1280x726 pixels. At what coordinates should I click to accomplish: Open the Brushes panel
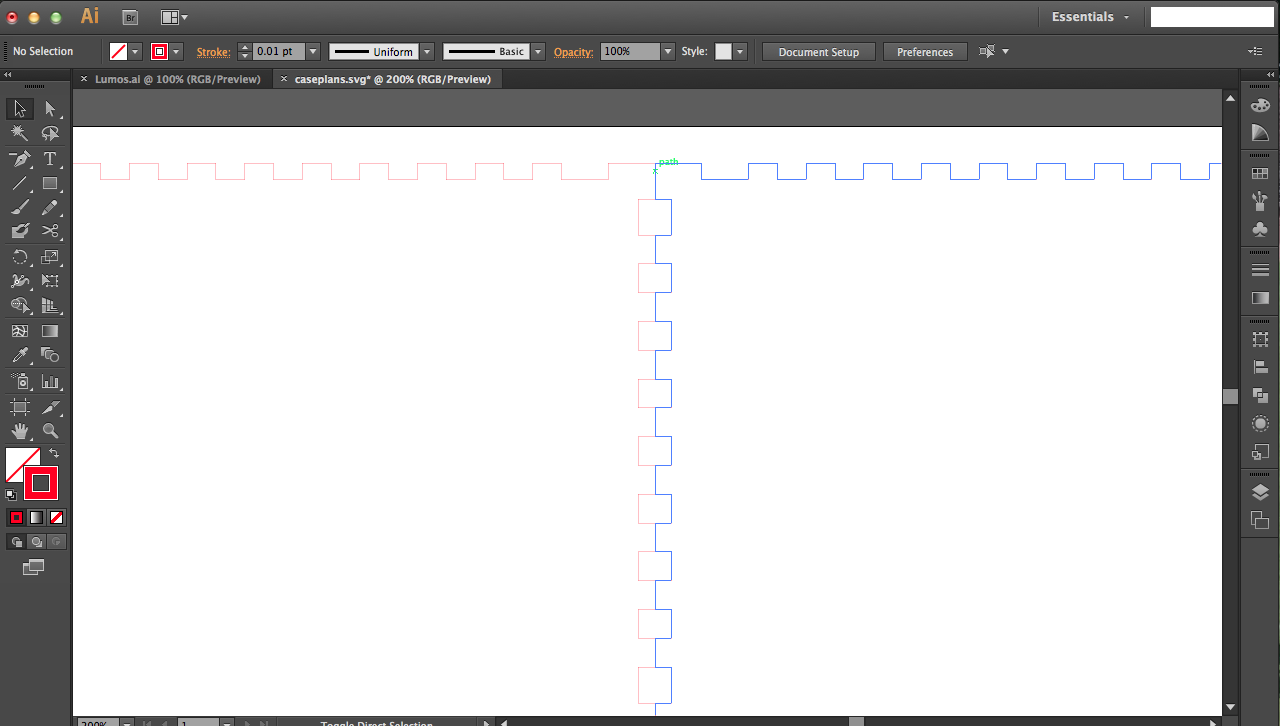click(1260, 201)
